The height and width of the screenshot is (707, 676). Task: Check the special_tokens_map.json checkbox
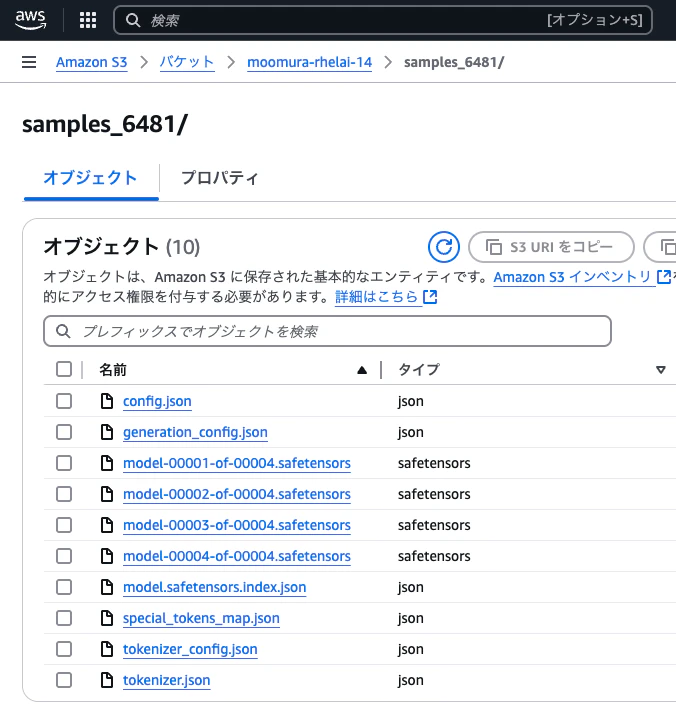point(64,618)
